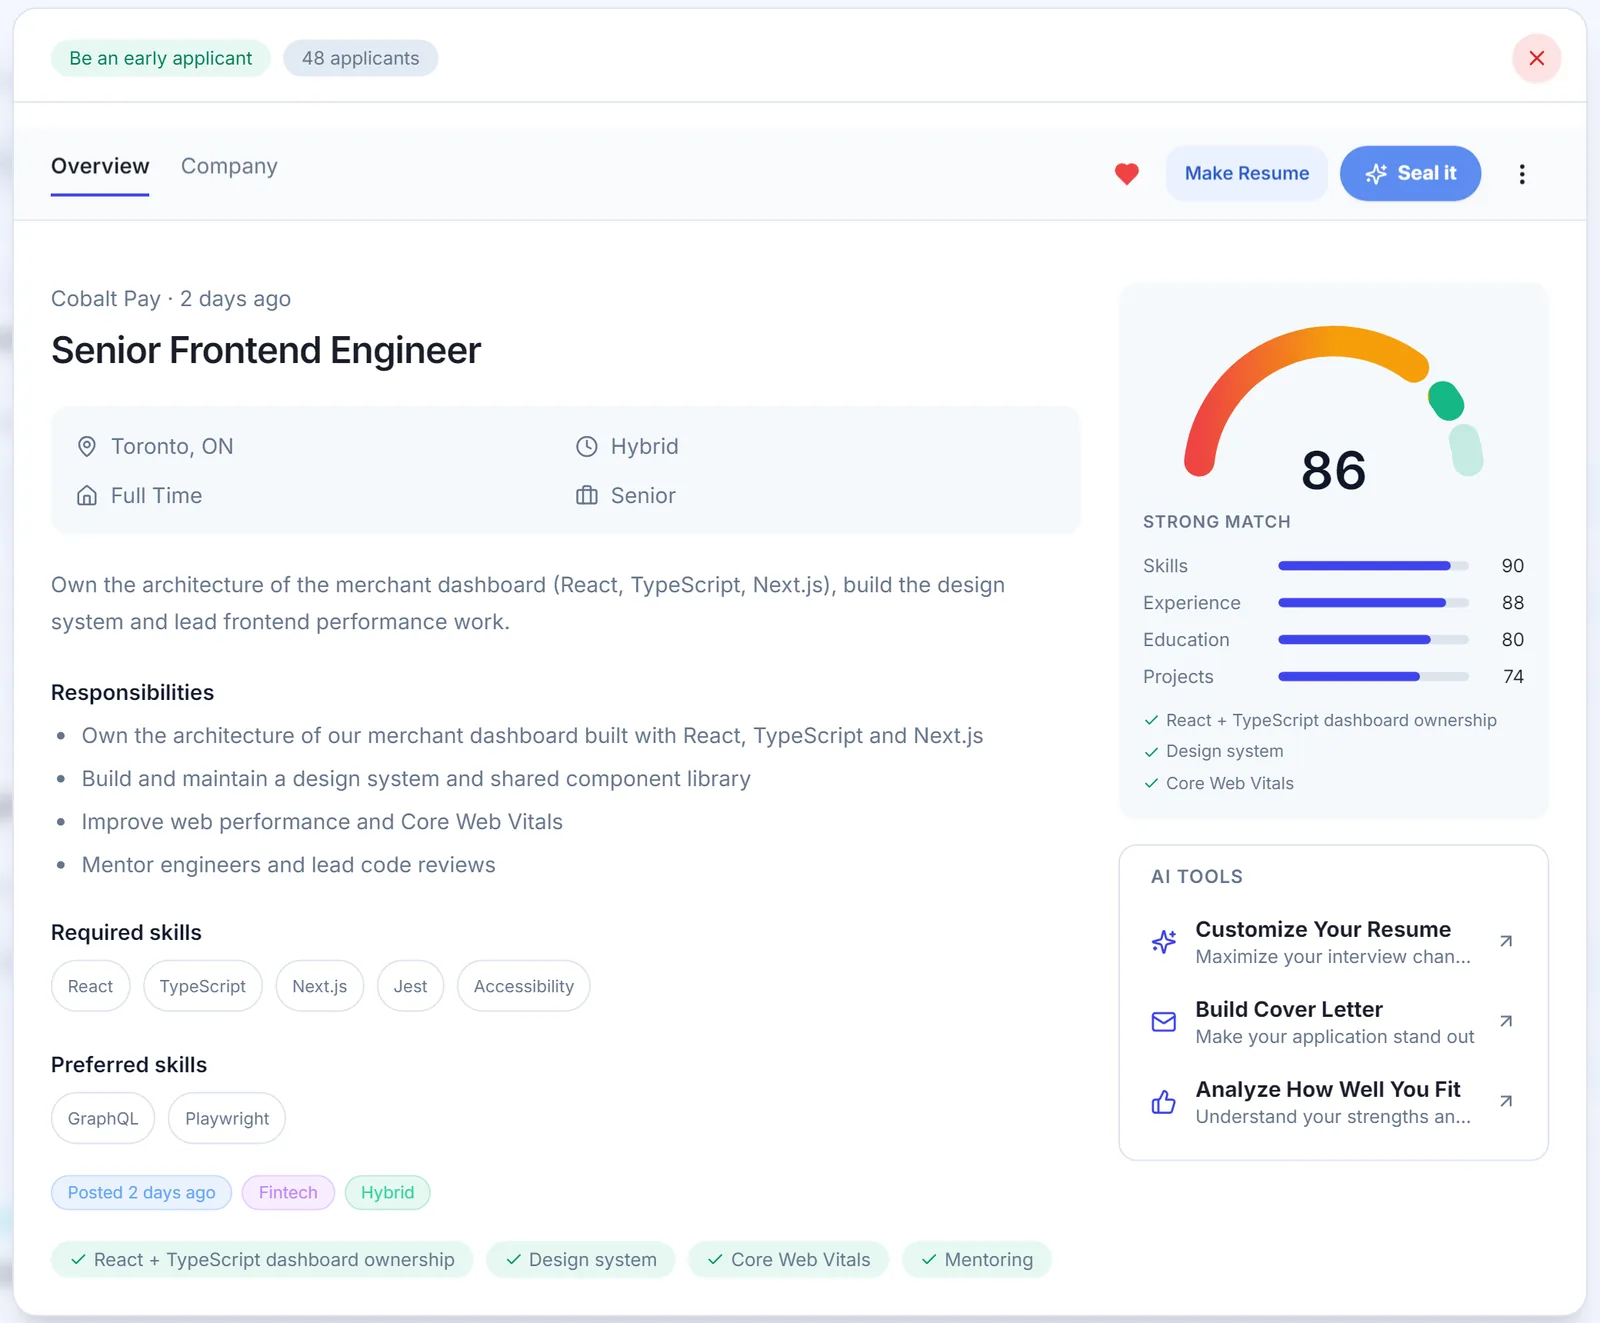Click the envelope icon for Build Cover Letter
This screenshot has height=1323, width=1600.
(x=1163, y=1021)
